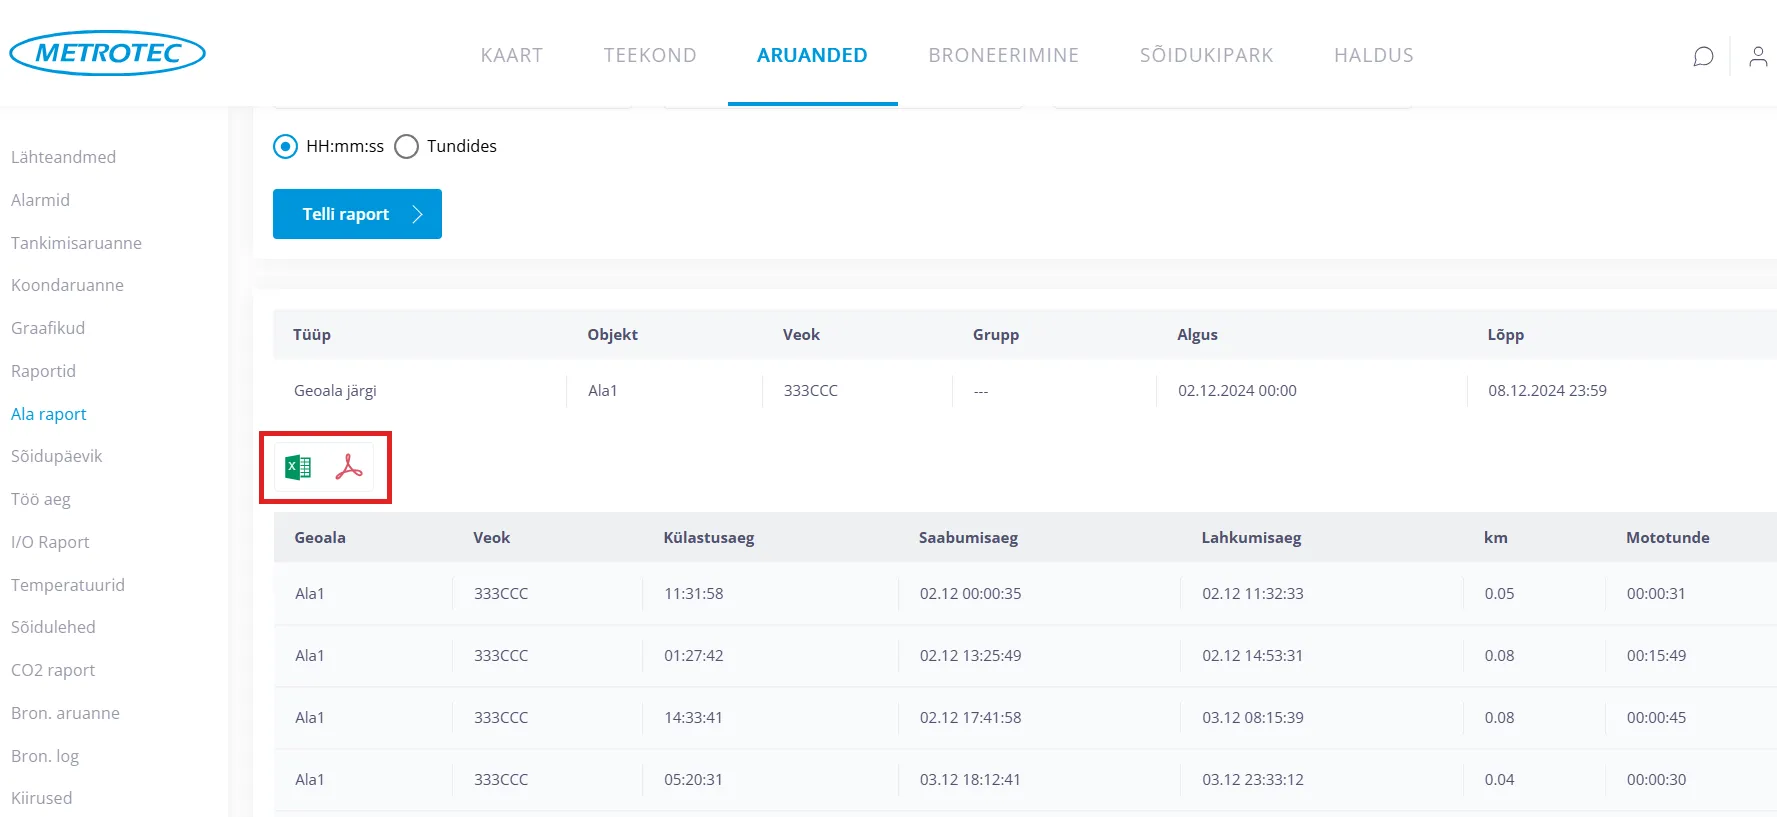1777x817 pixels.
Task: Click the Saabumisaeg column header
Action: 968,537
